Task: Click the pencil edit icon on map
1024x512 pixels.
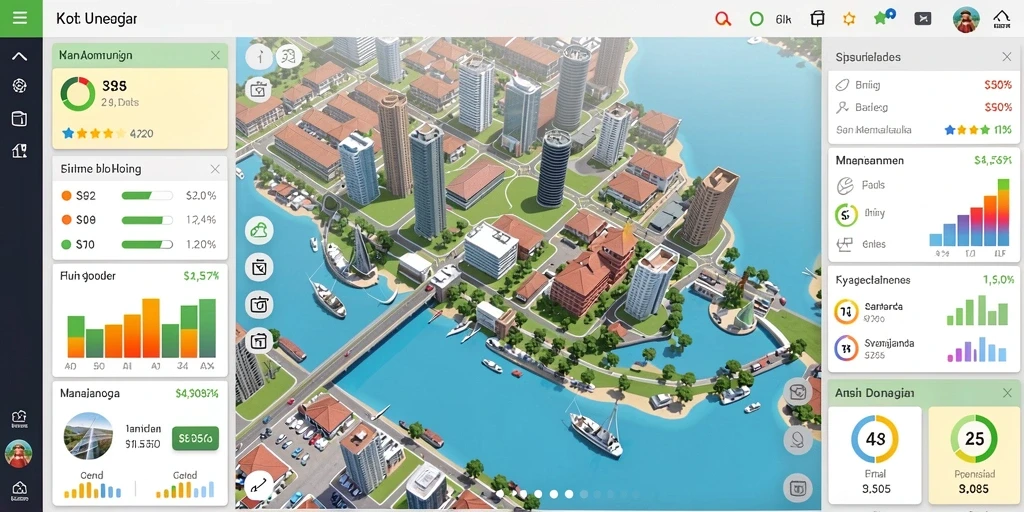Action: [258, 484]
